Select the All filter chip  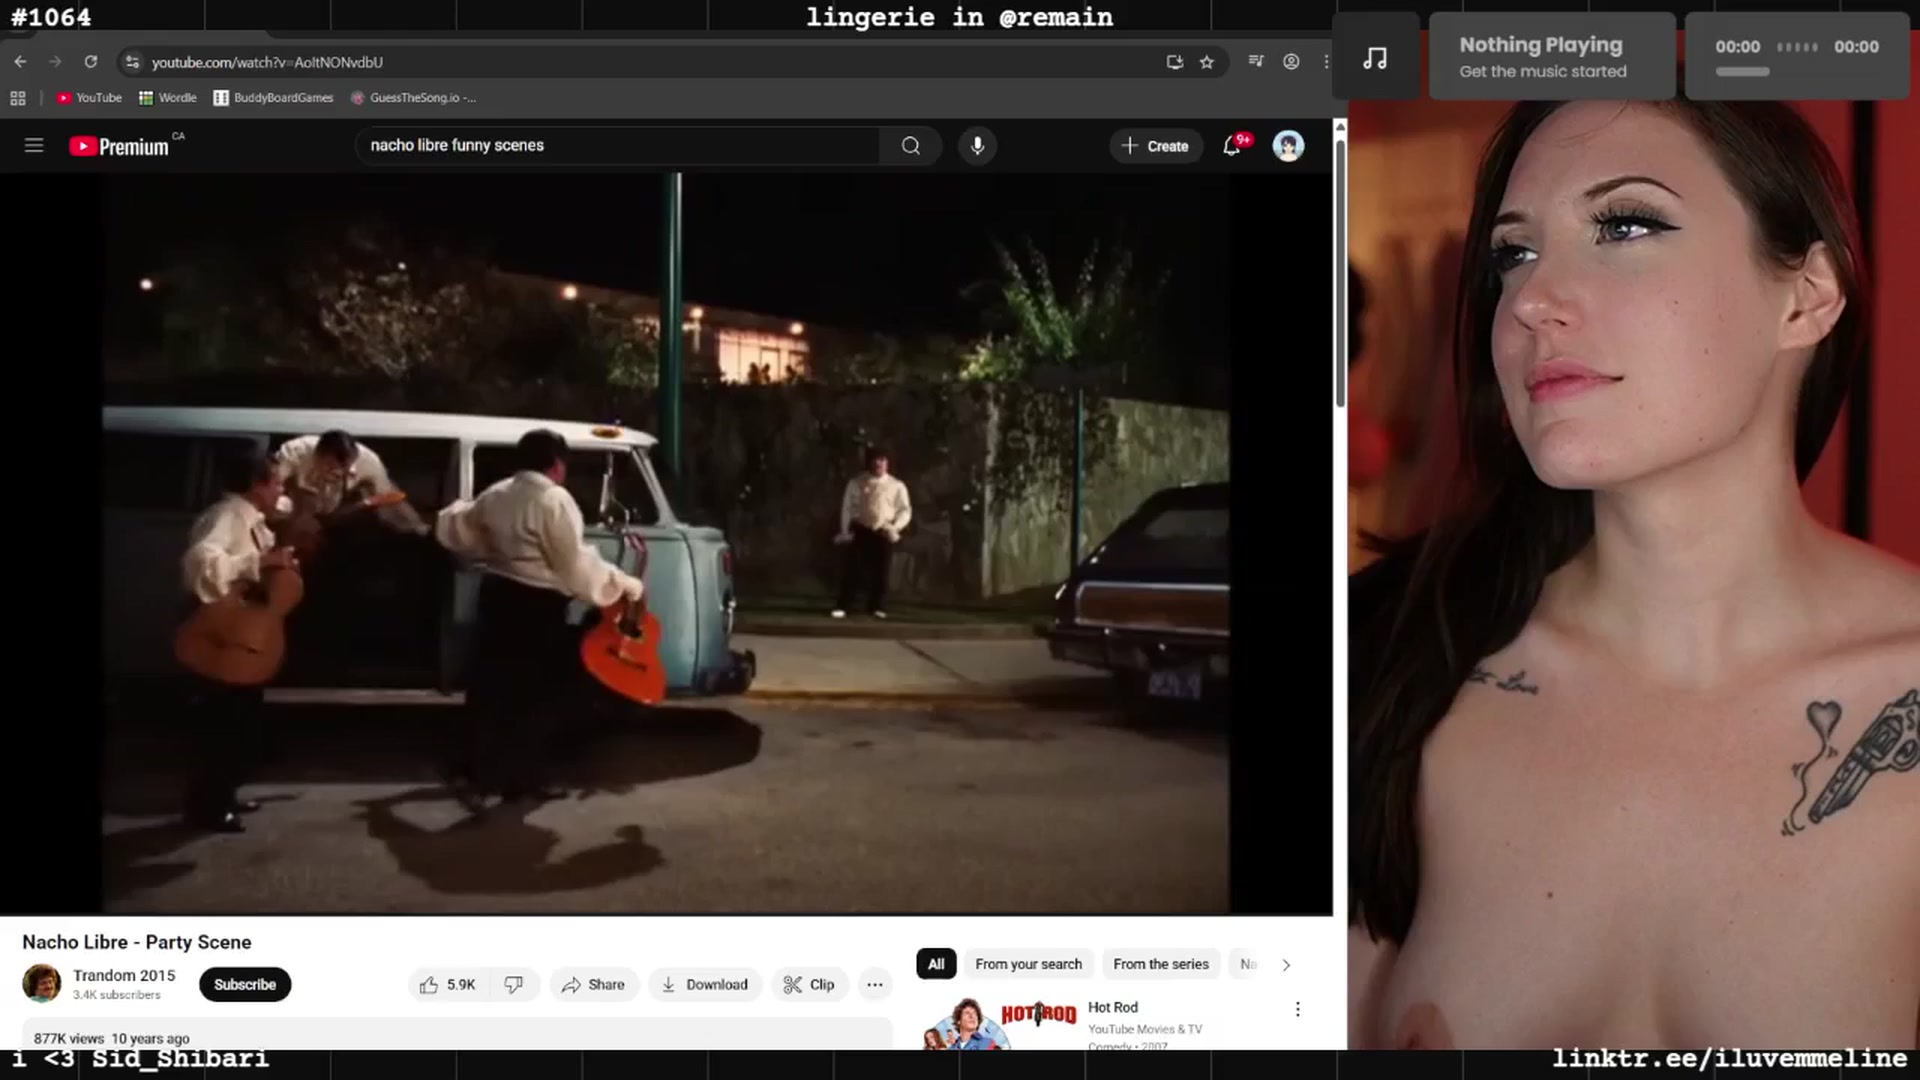click(936, 964)
